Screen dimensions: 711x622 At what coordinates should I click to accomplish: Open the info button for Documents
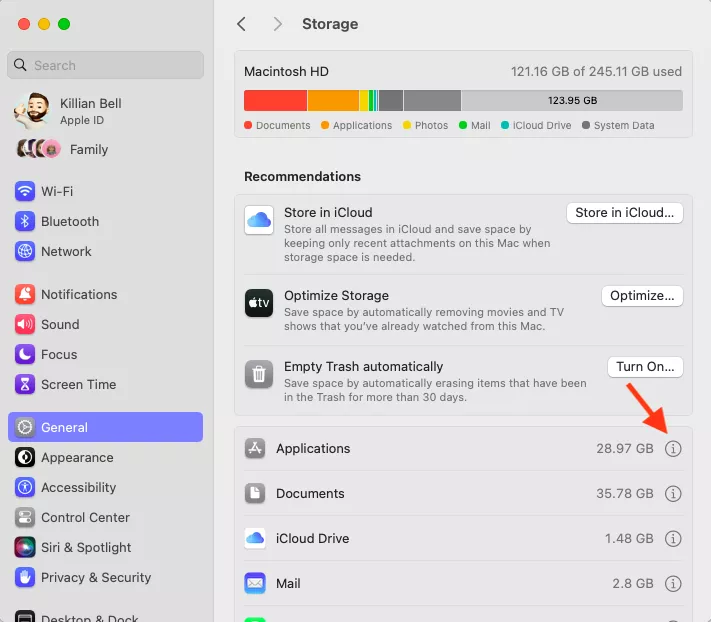[673, 494]
